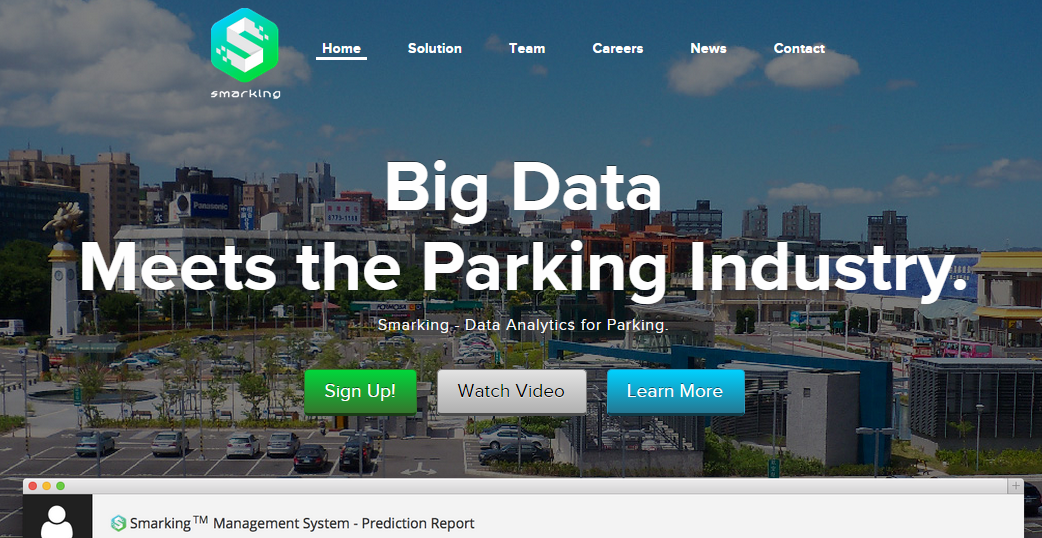Image resolution: width=1042 pixels, height=538 pixels.
Task: Open the News section
Action: 708,48
